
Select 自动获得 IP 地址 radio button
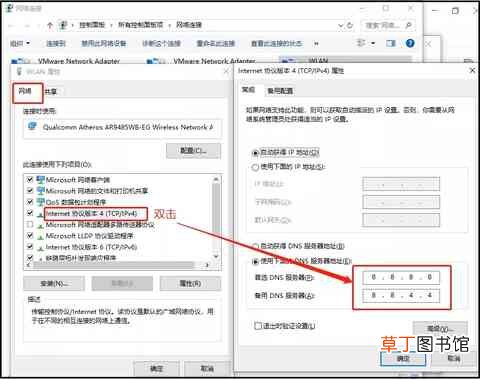pos(255,153)
